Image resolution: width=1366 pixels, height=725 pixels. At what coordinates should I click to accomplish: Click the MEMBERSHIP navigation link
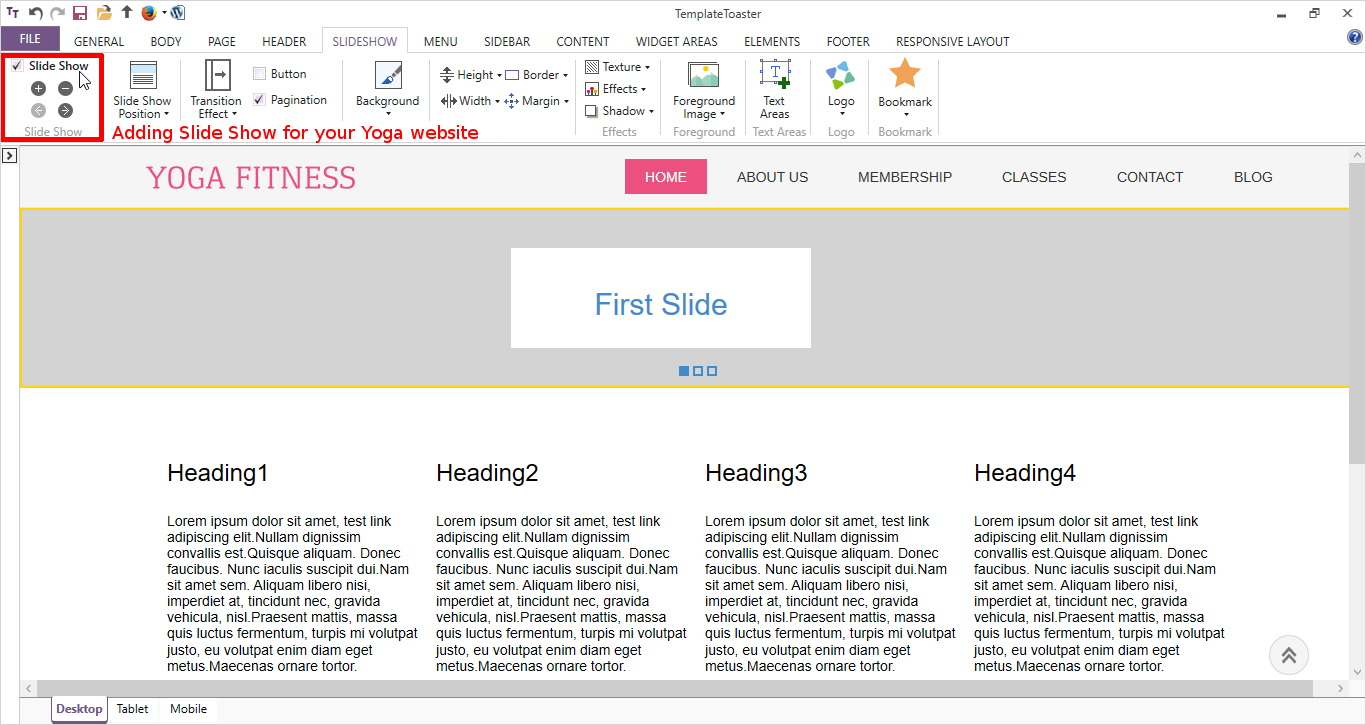(904, 177)
